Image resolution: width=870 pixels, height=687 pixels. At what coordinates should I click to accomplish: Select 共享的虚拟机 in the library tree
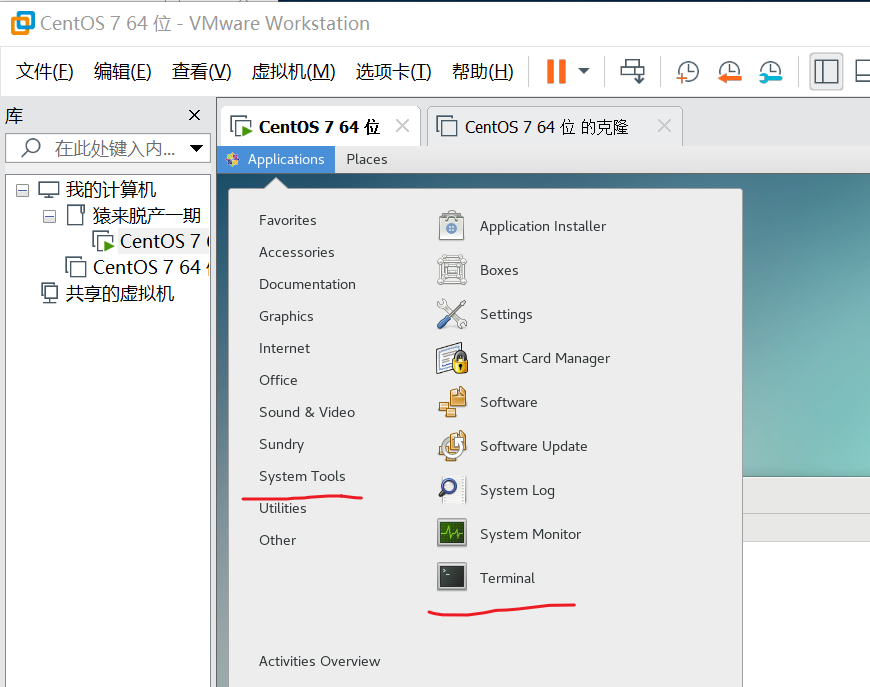119,293
